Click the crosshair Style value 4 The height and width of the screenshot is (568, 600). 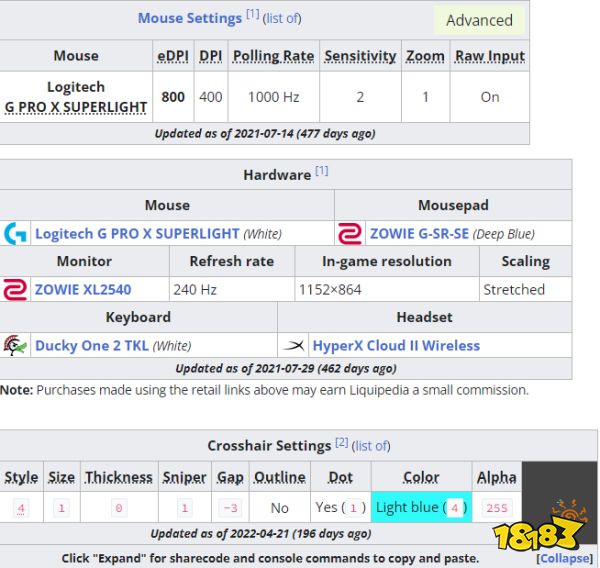click(21, 508)
